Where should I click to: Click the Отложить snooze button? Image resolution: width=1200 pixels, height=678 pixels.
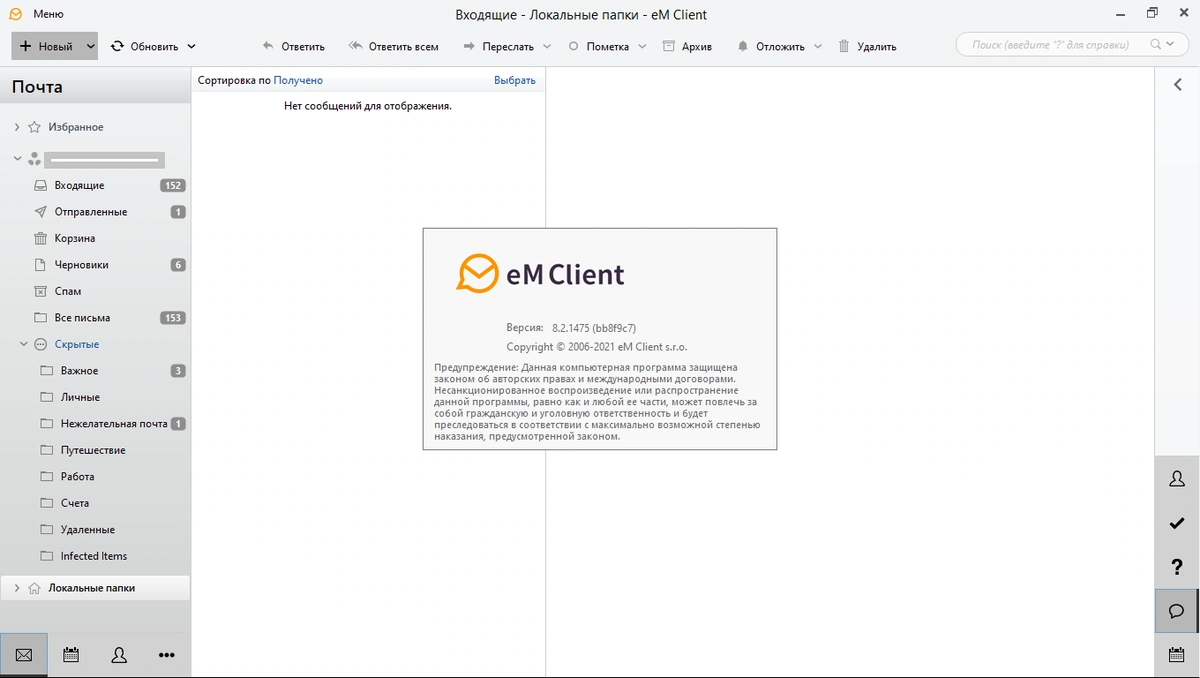[x=772, y=46]
